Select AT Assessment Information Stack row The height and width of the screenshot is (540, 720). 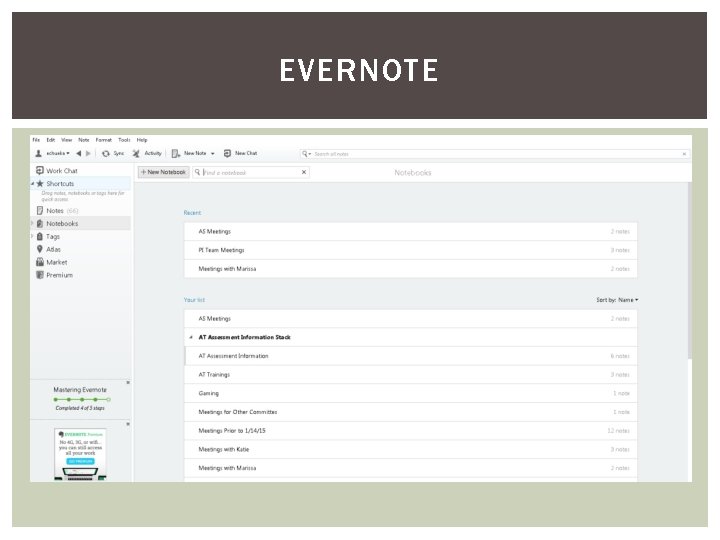click(411, 338)
